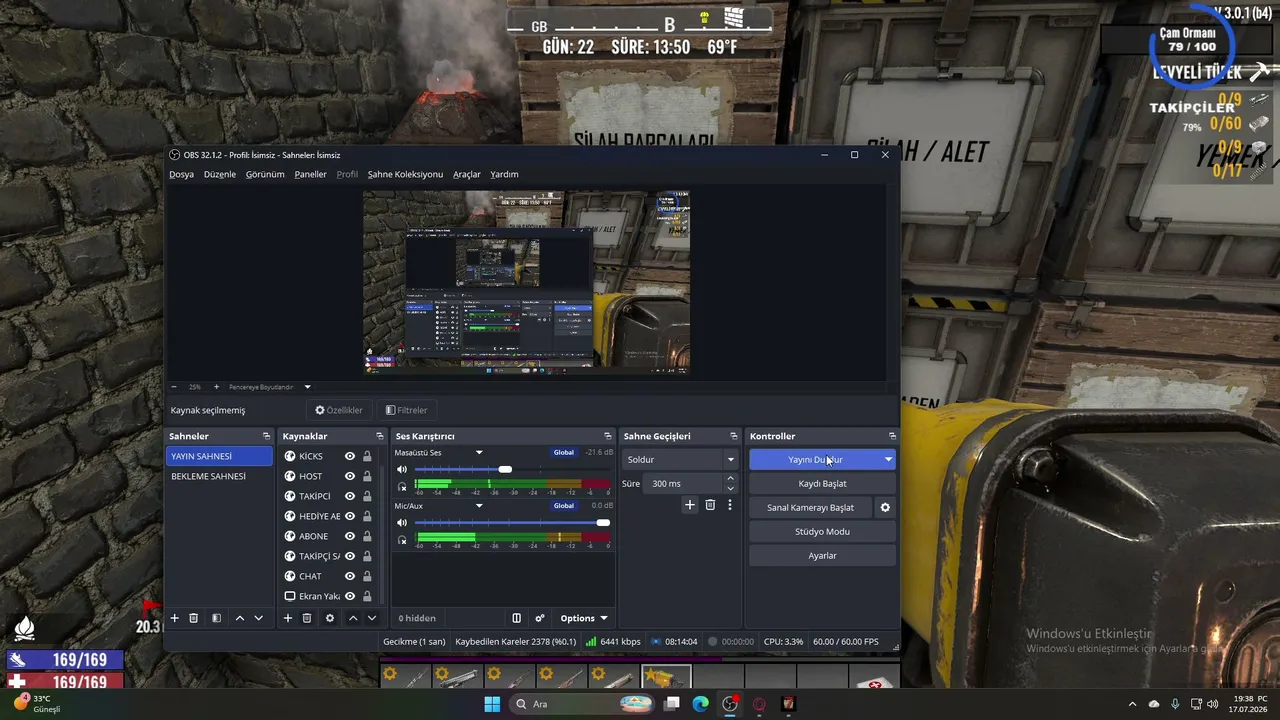Hide the KİCKS source
The height and width of the screenshot is (720, 1280).
(350, 456)
